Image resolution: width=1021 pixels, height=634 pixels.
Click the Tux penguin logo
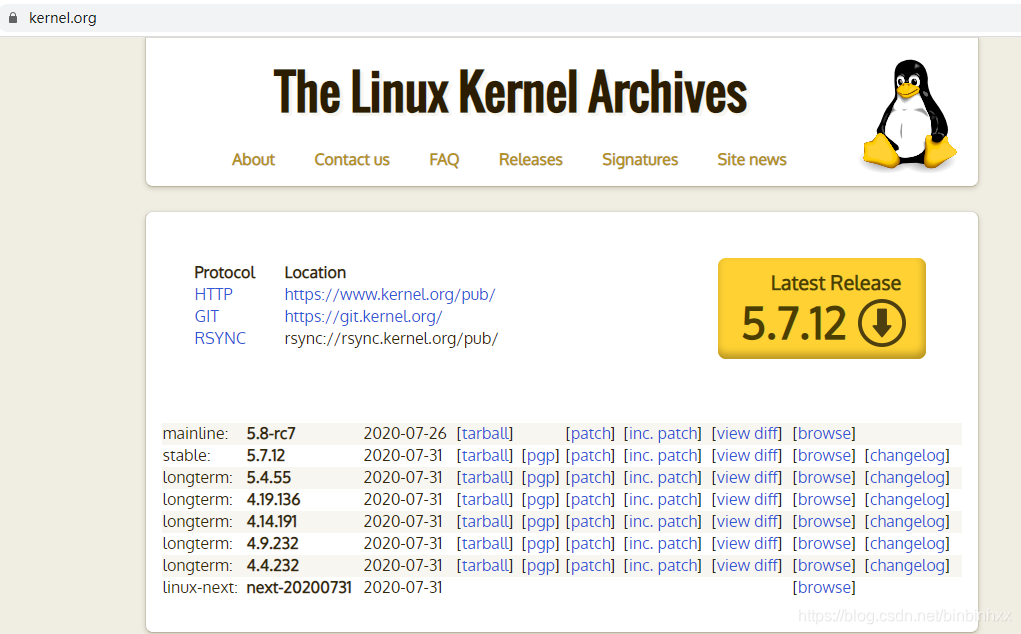coord(910,115)
